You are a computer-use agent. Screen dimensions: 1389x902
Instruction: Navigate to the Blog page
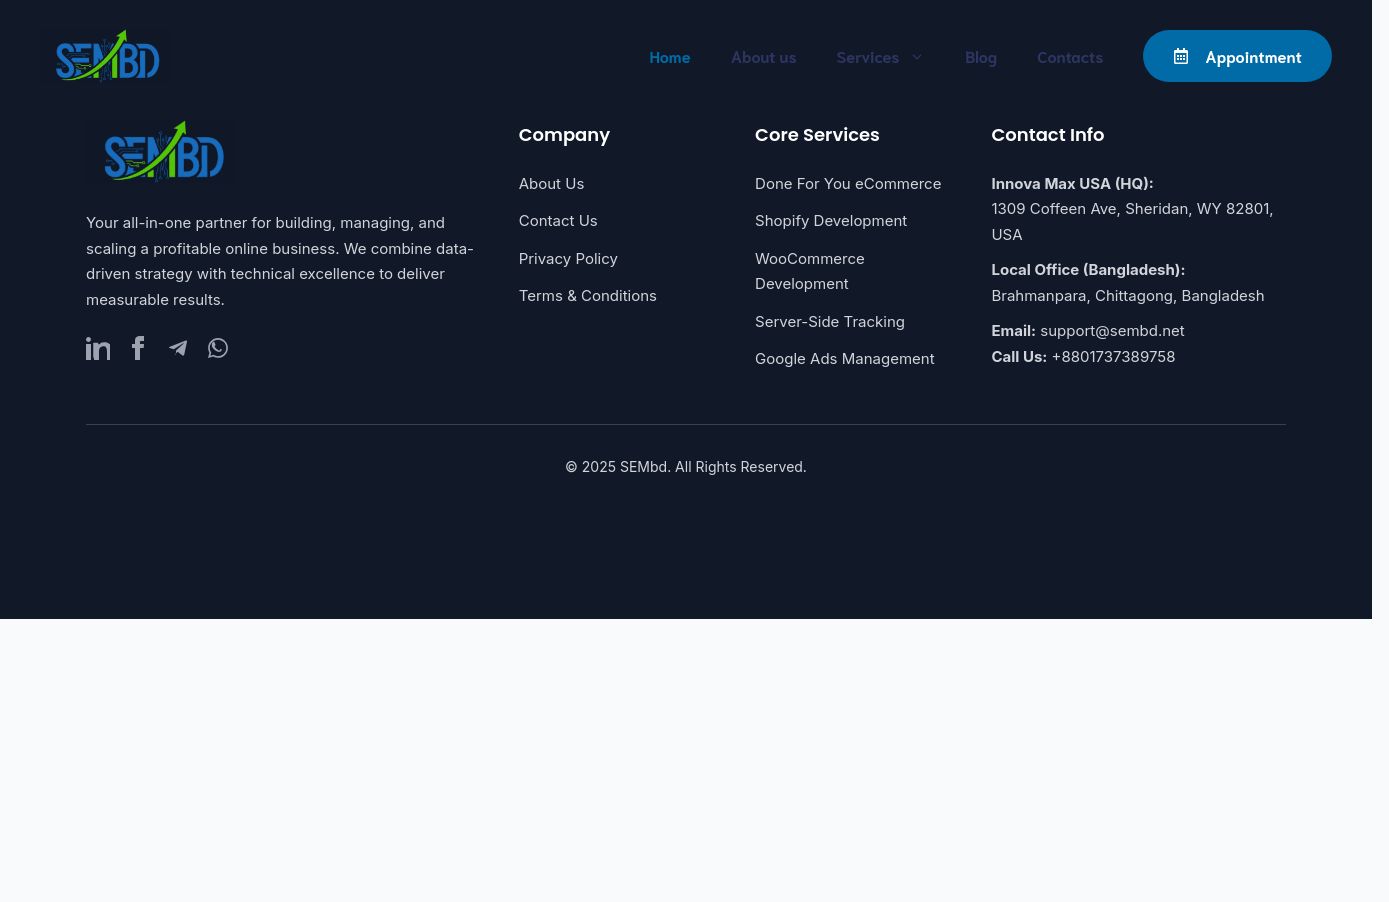click(x=980, y=57)
